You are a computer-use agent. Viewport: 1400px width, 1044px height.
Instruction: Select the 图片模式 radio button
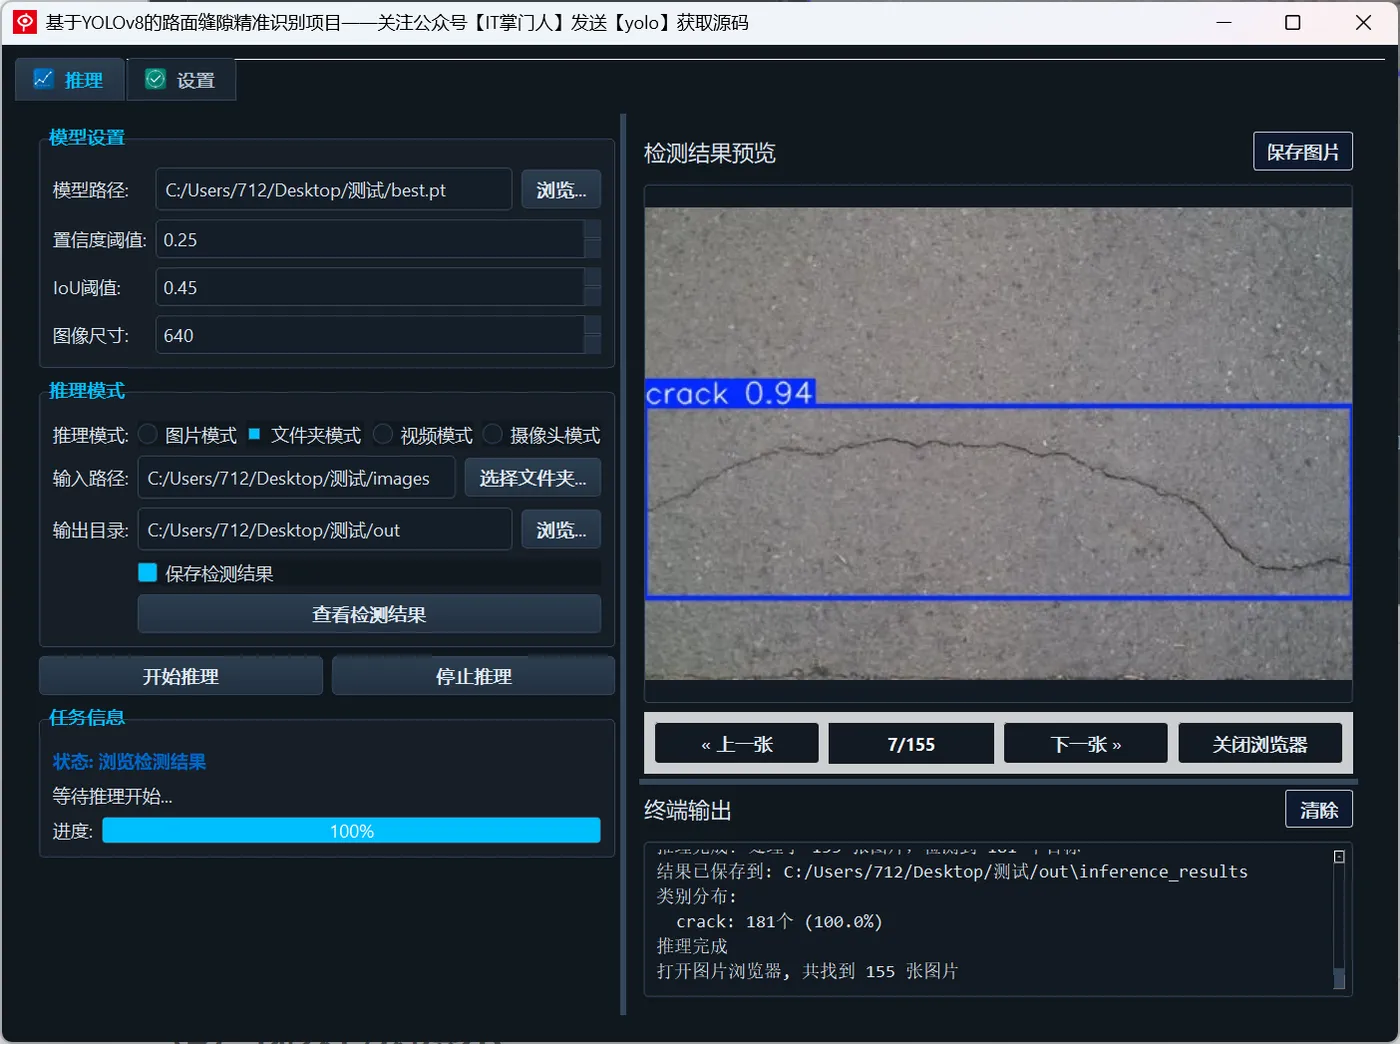(x=147, y=434)
